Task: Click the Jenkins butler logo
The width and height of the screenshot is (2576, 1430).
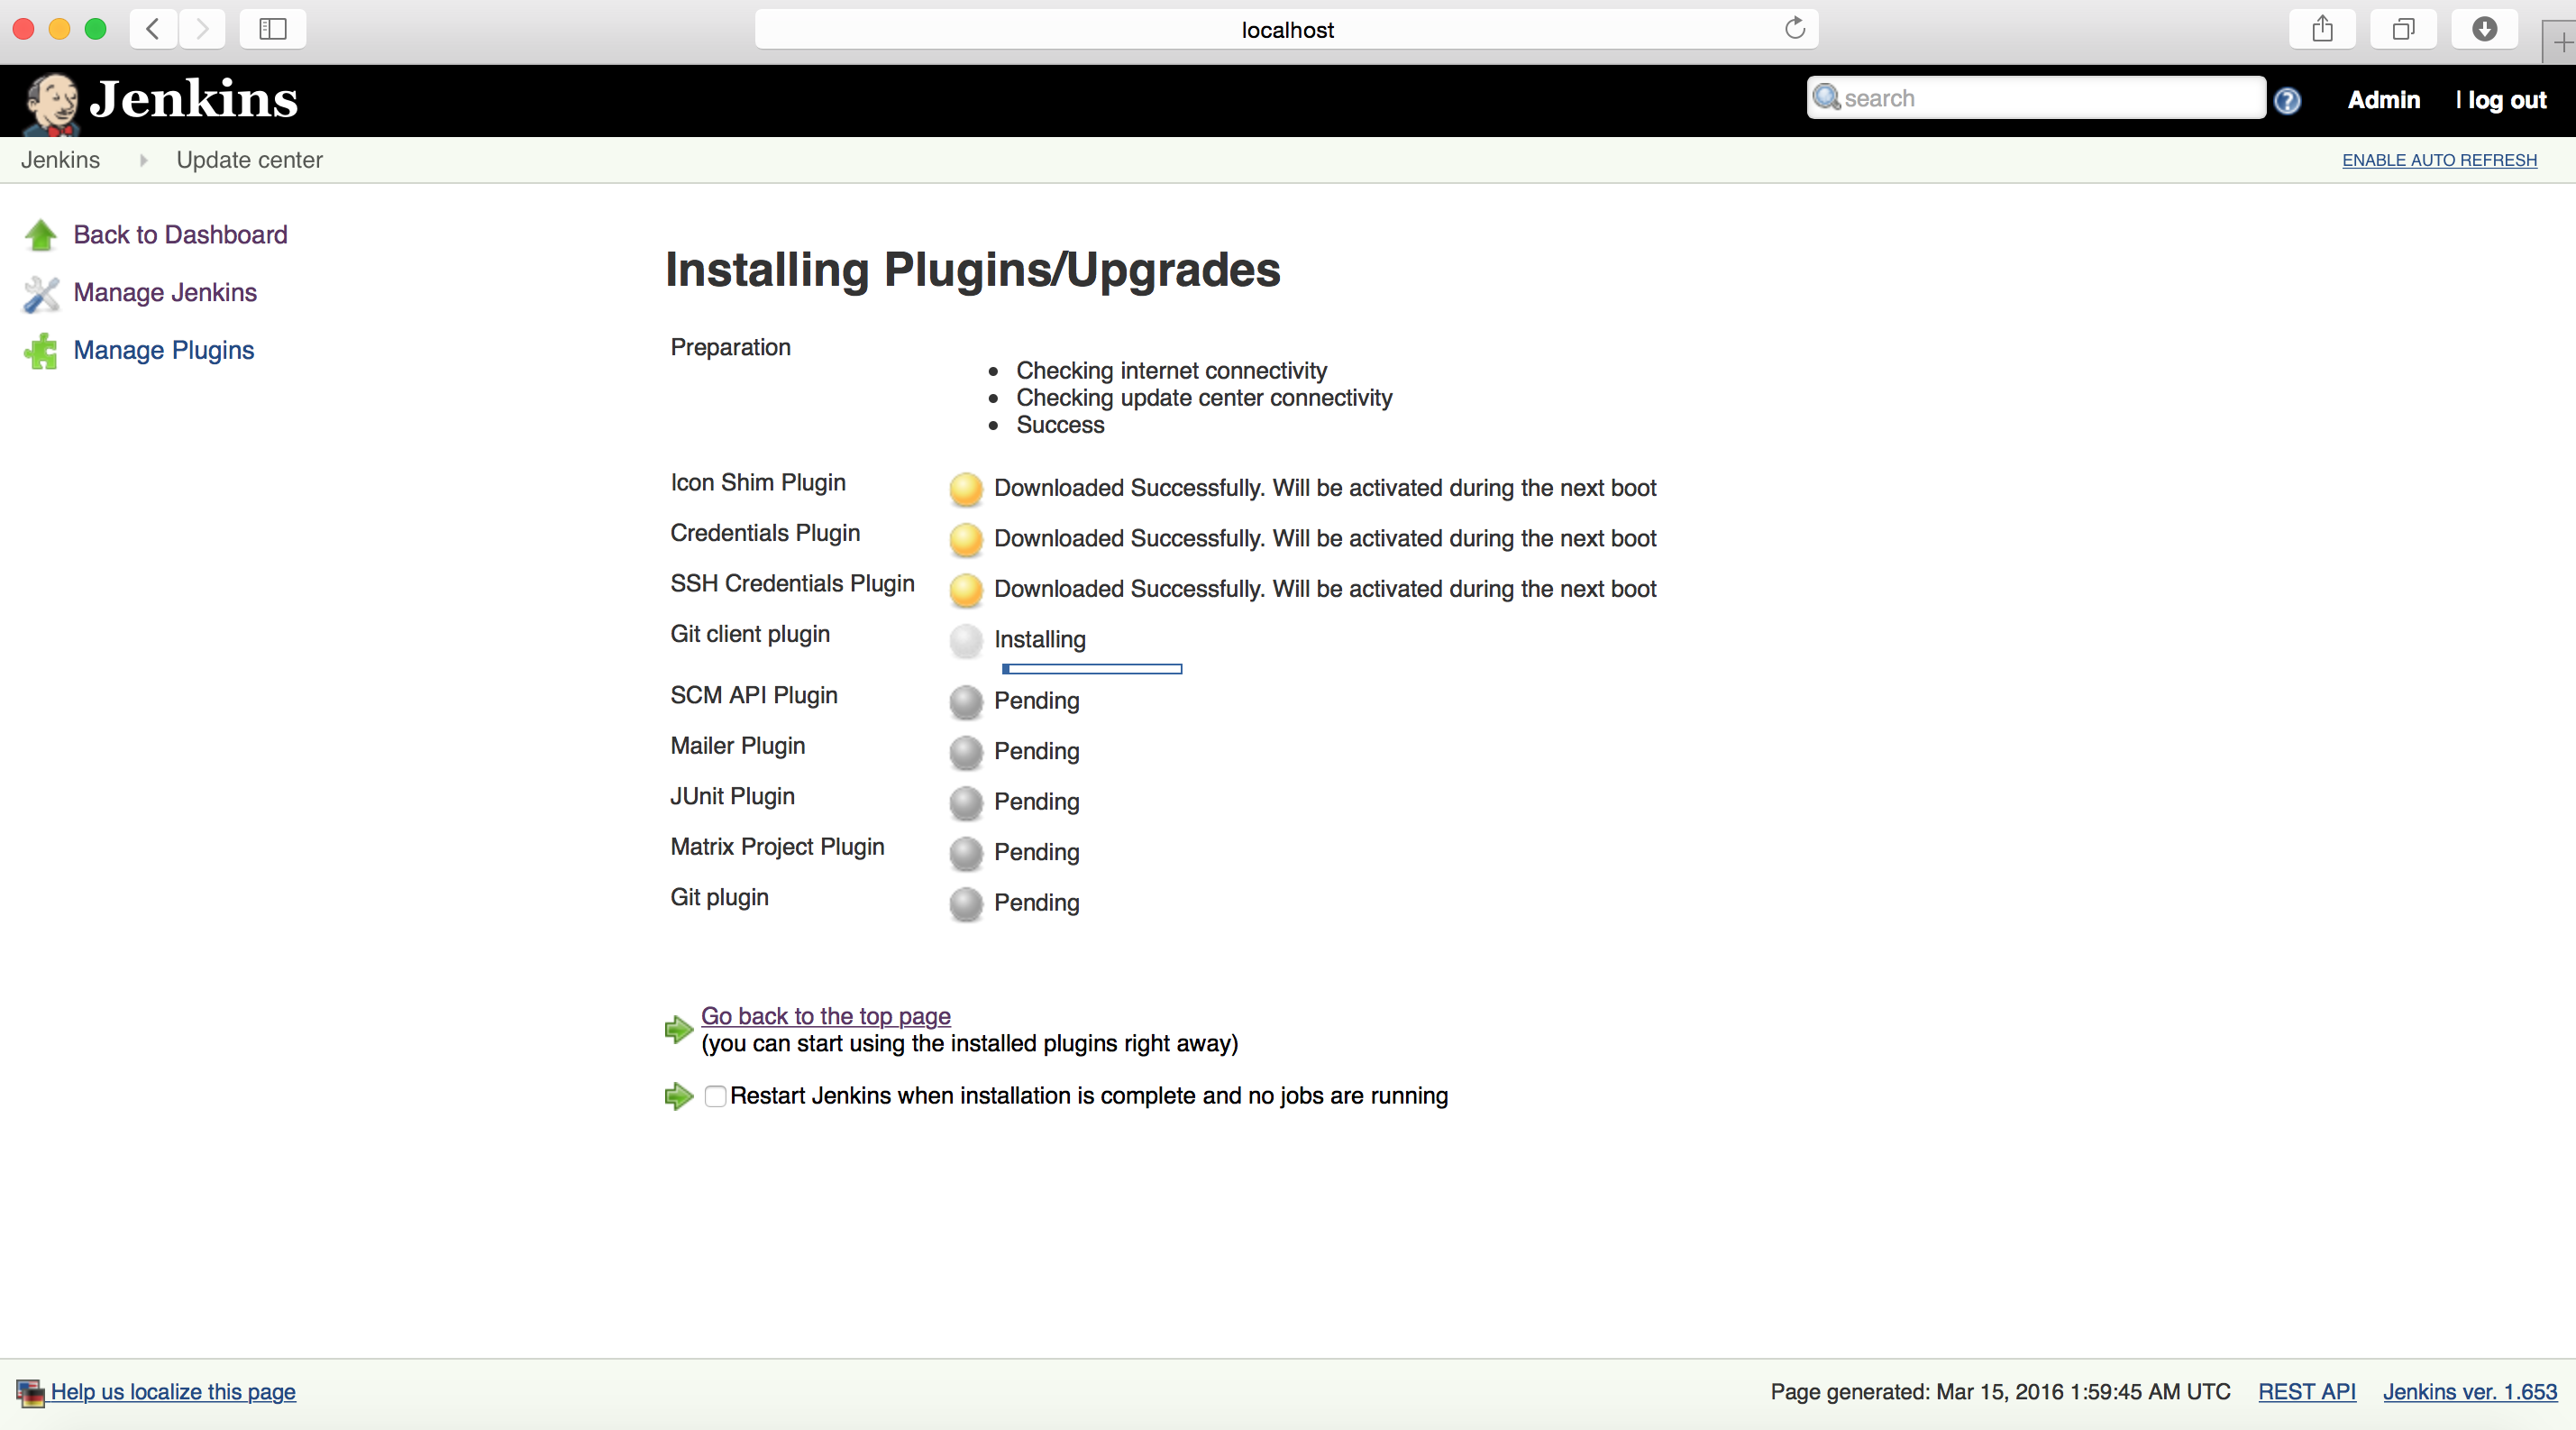Action: coord(51,103)
